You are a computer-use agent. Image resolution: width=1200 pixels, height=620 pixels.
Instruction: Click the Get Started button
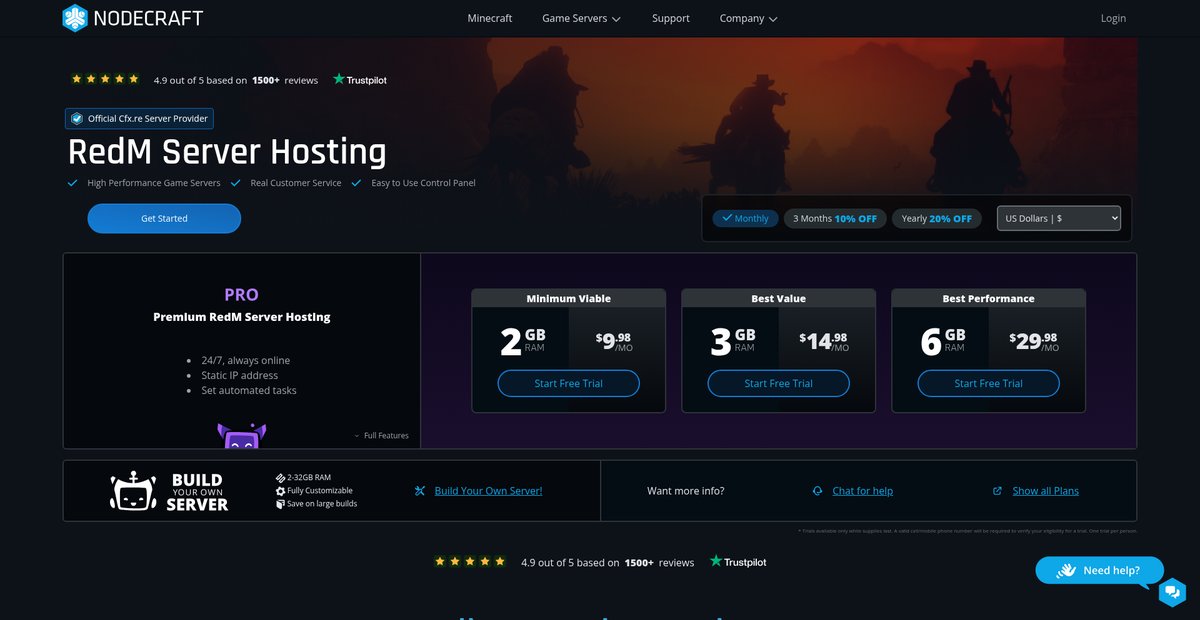pyautogui.click(x=164, y=218)
